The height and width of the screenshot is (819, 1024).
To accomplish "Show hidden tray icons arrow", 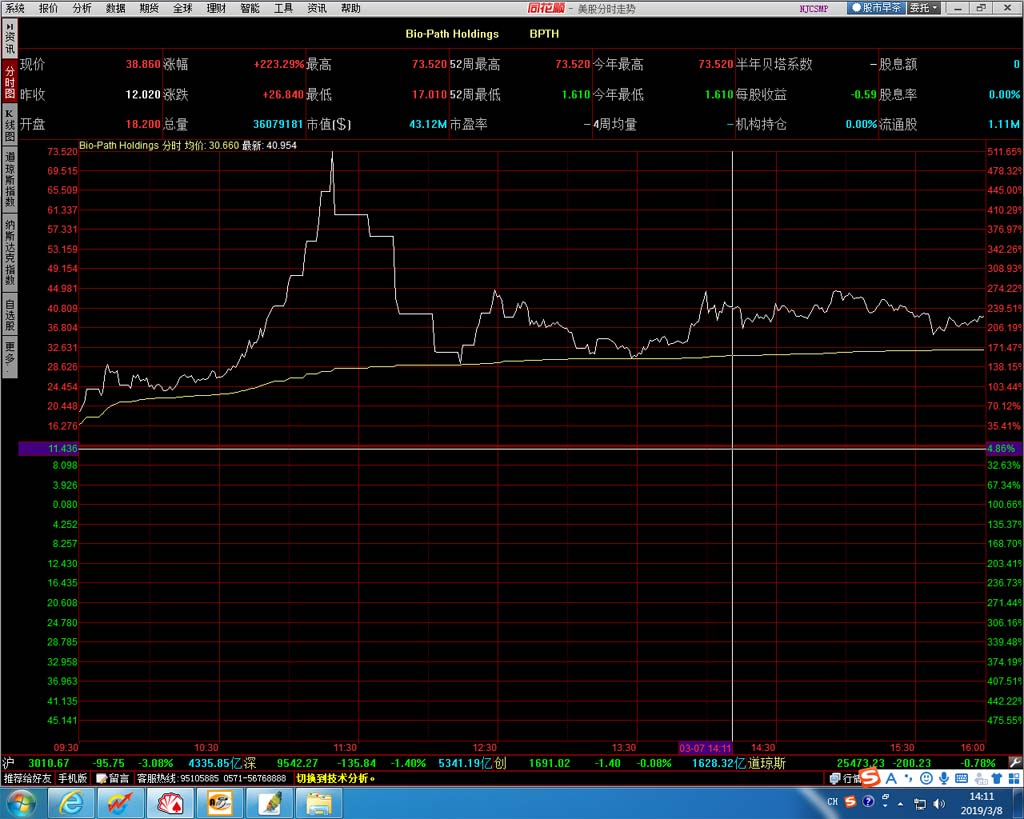I will [901, 803].
